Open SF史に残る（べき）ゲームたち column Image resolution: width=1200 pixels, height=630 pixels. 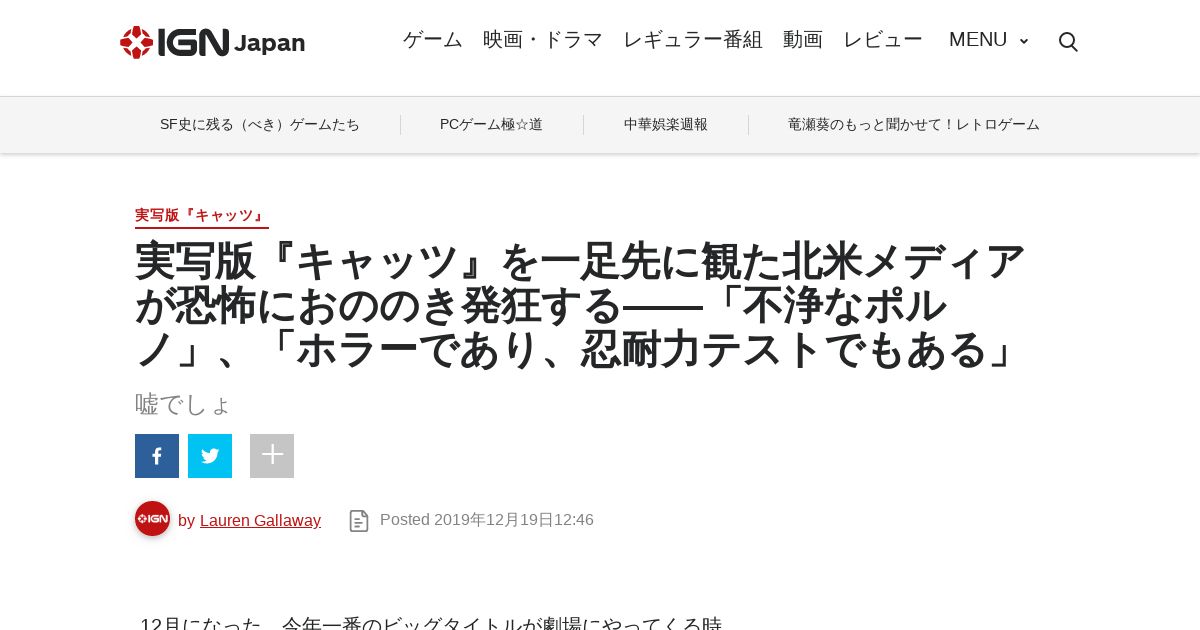[x=260, y=125]
